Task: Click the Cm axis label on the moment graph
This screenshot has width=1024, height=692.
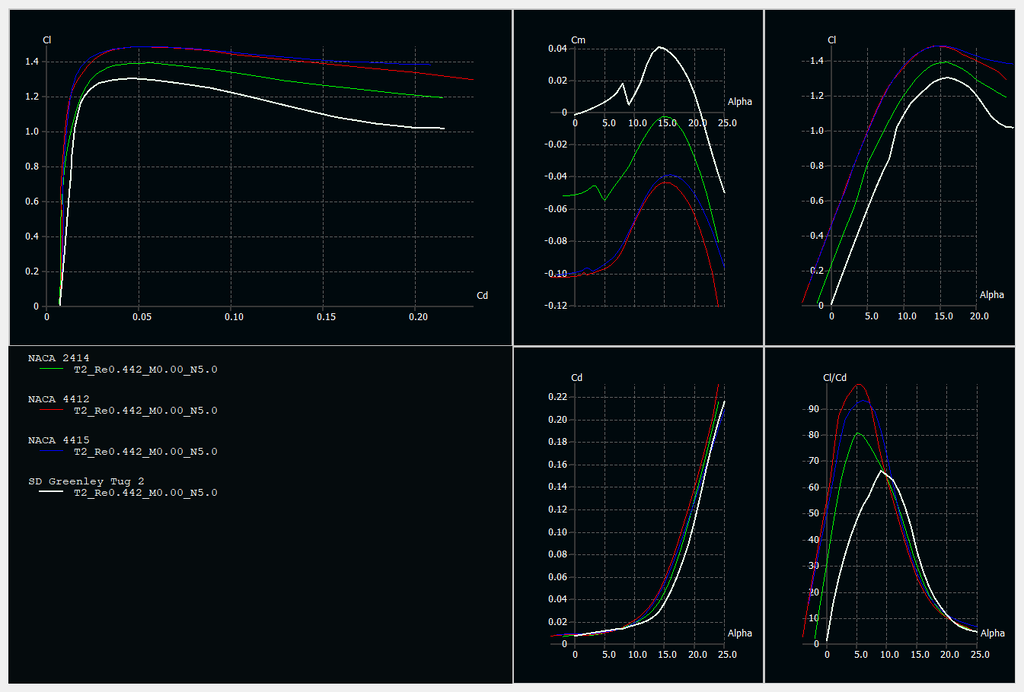Action: [x=577, y=40]
